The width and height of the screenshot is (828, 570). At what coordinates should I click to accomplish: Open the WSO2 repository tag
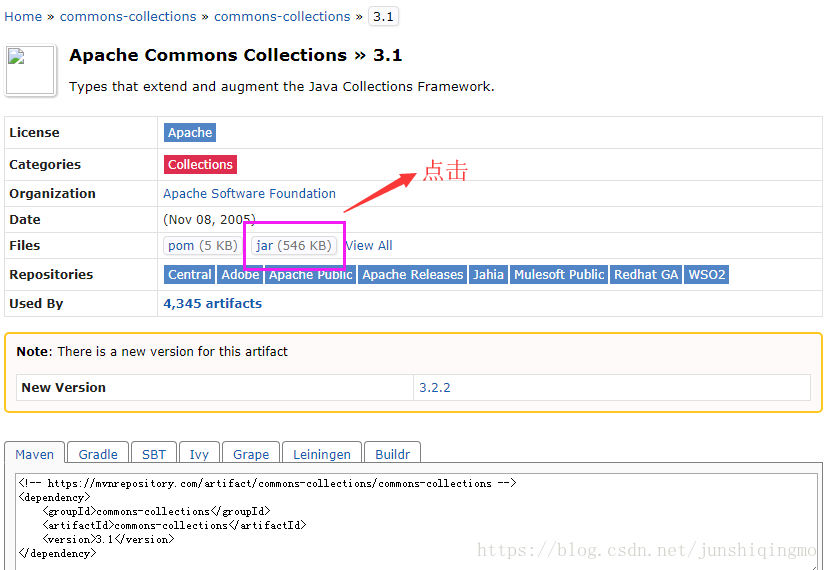coord(707,275)
